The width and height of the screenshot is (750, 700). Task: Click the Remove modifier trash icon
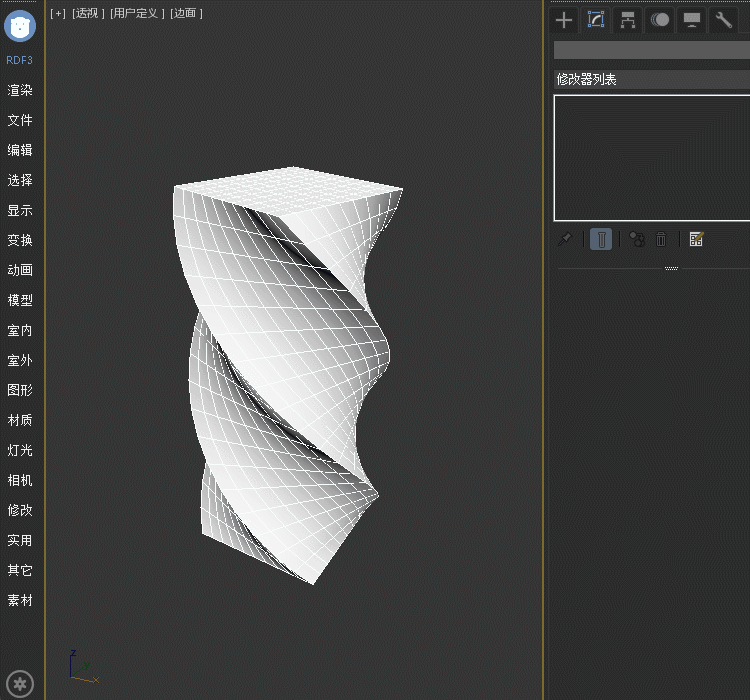click(x=661, y=239)
